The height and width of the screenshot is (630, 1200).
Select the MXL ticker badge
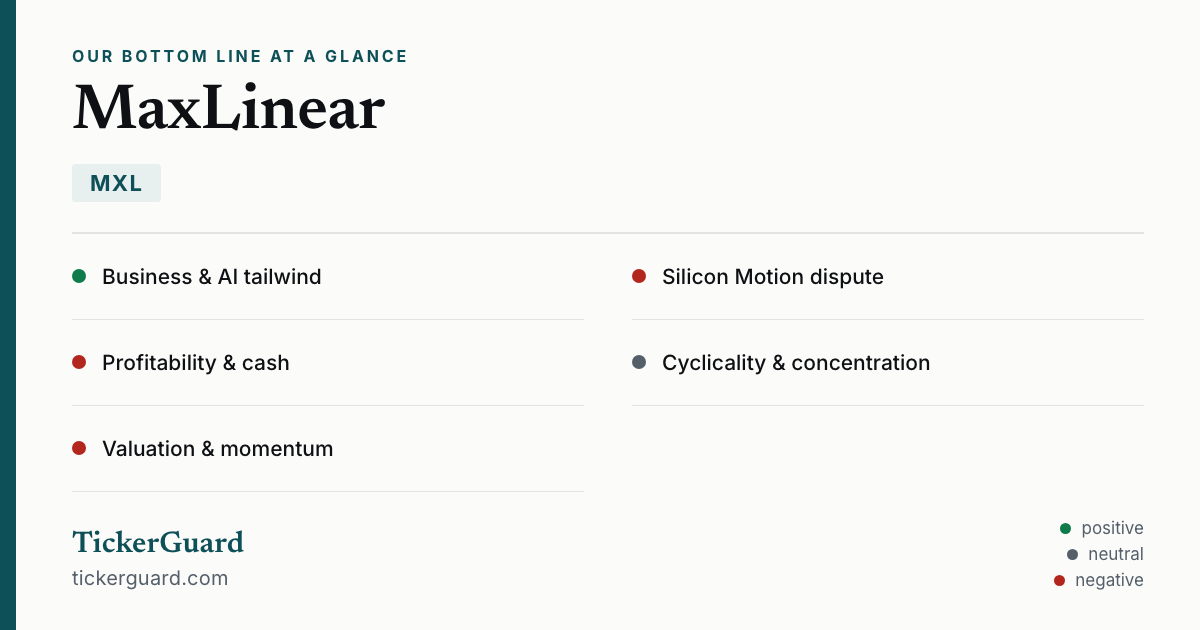(116, 183)
